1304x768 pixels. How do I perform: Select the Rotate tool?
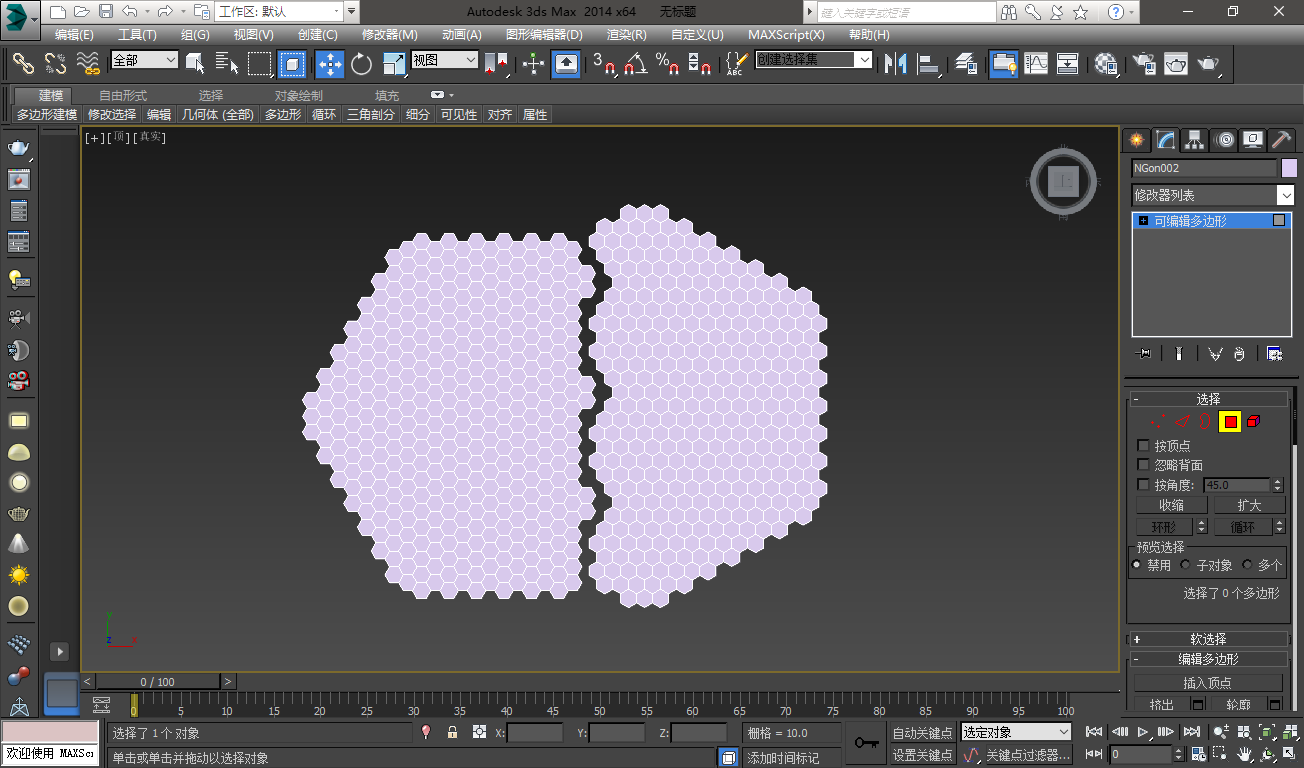(361, 64)
